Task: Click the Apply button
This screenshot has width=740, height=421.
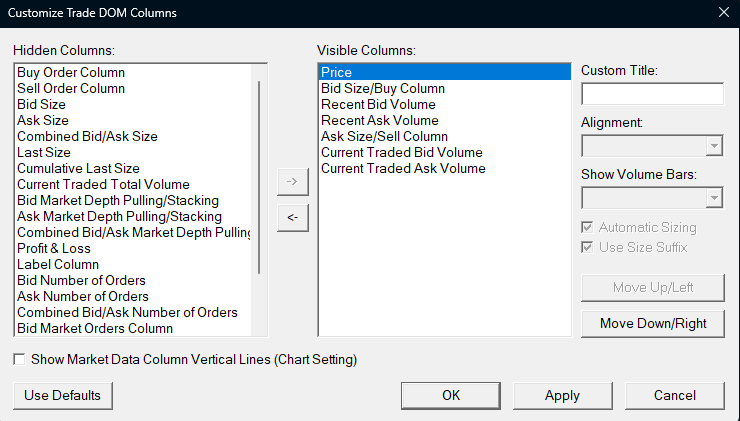Action: [562, 395]
